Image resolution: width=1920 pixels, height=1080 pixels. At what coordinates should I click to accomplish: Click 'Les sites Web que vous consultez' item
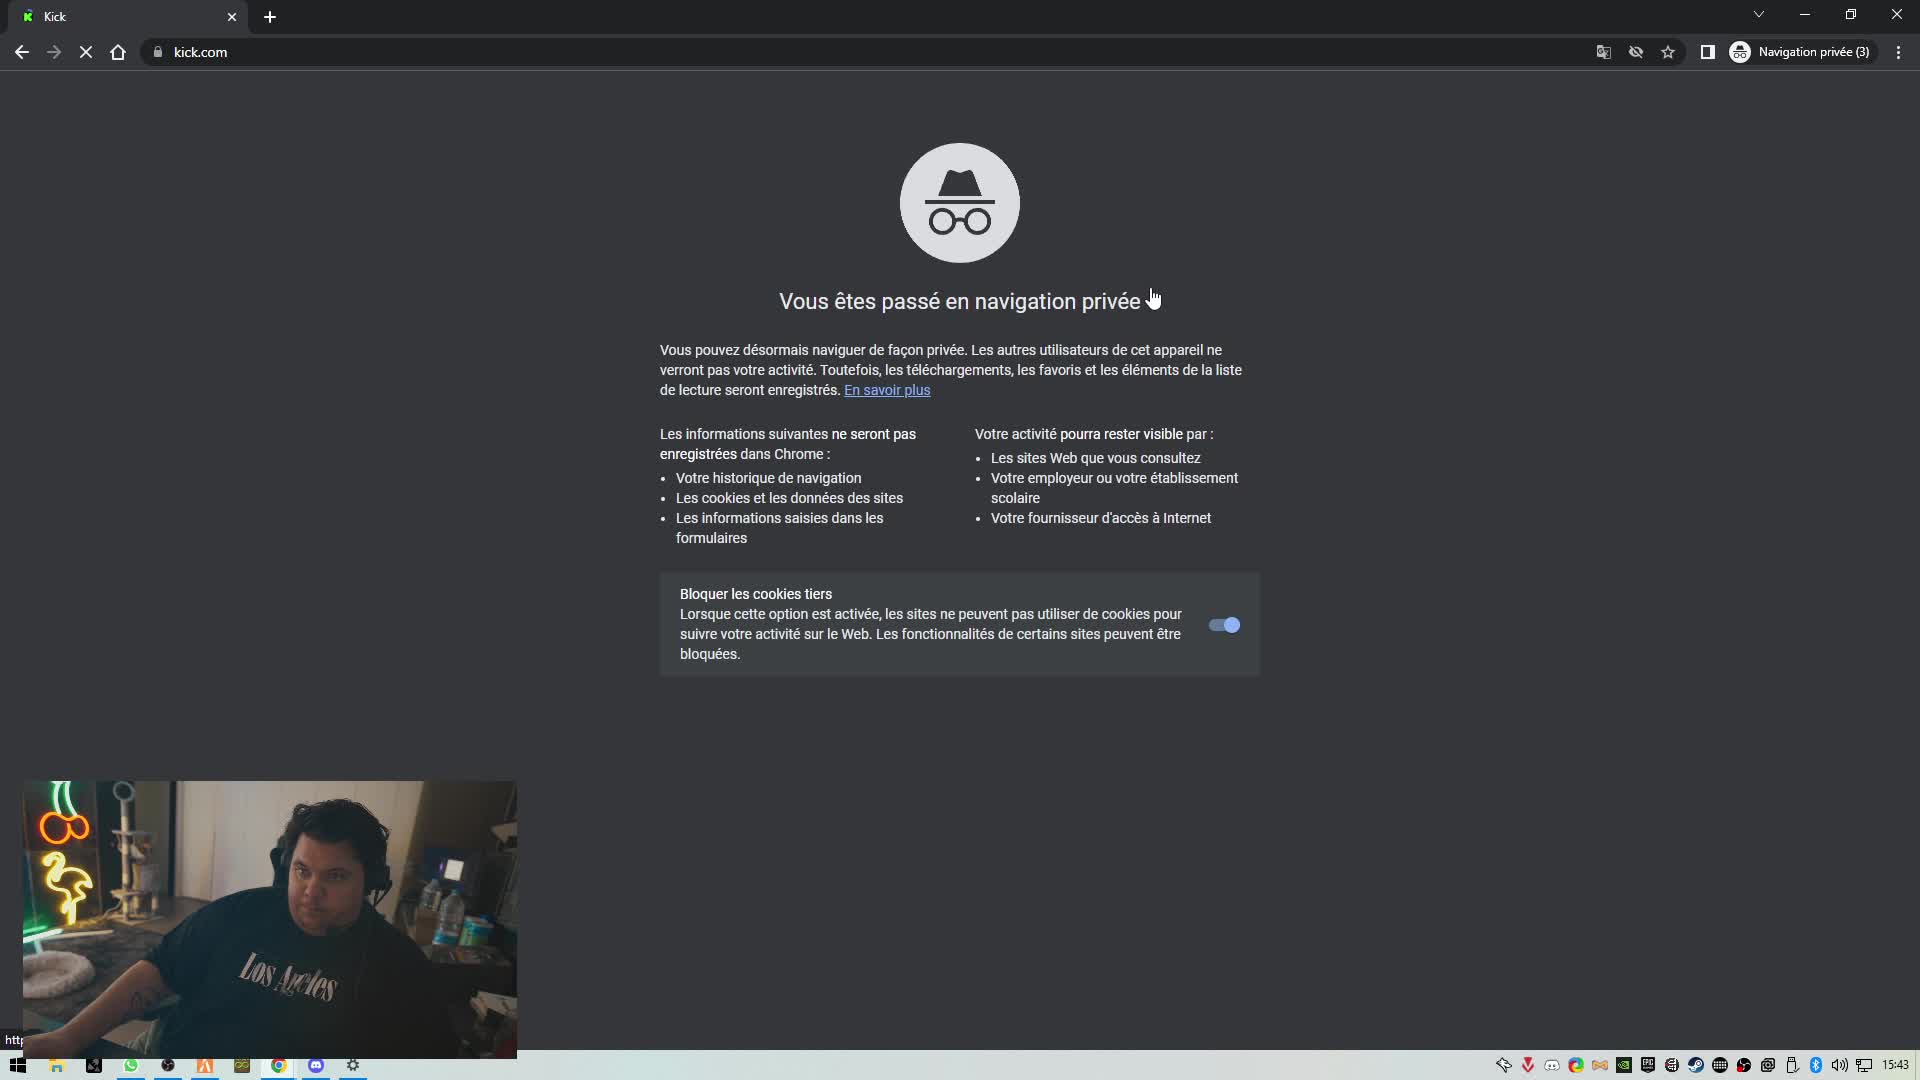click(x=1095, y=458)
